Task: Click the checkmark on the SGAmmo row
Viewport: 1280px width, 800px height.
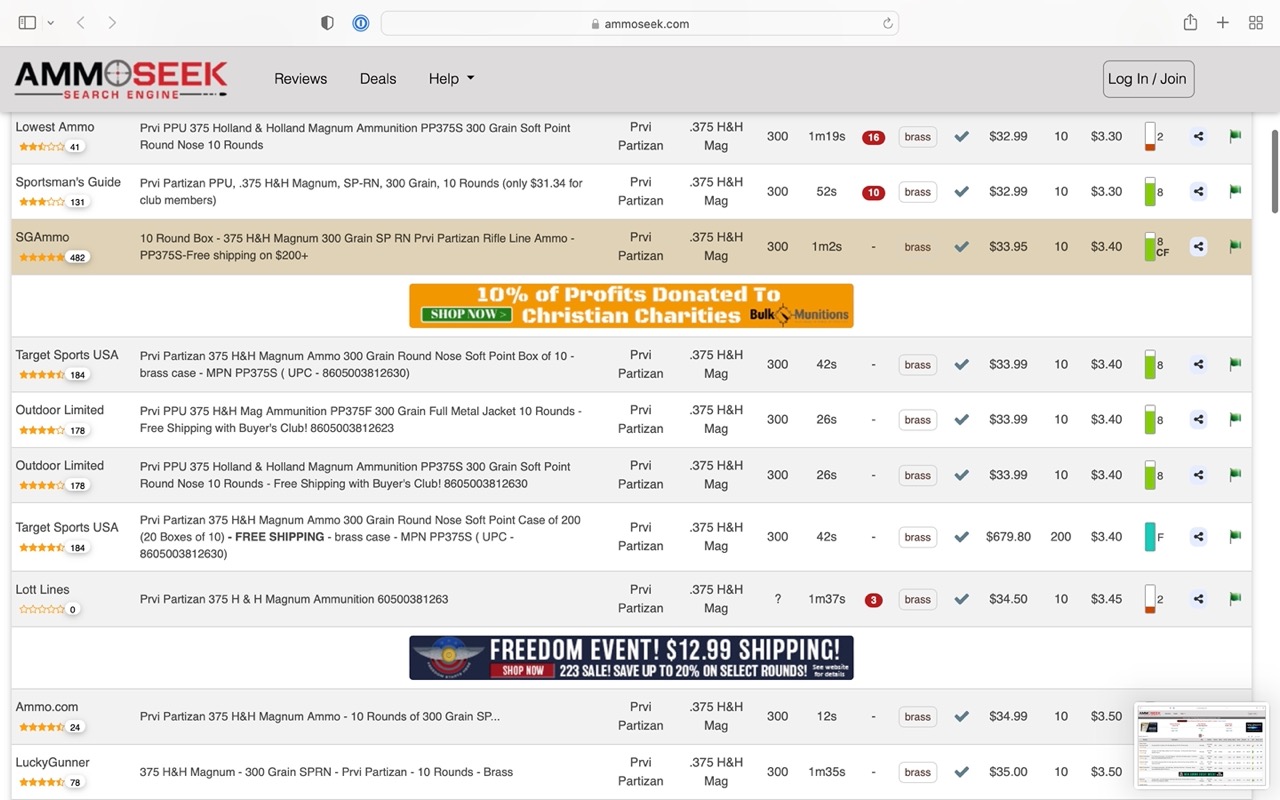Action: click(961, 246)
